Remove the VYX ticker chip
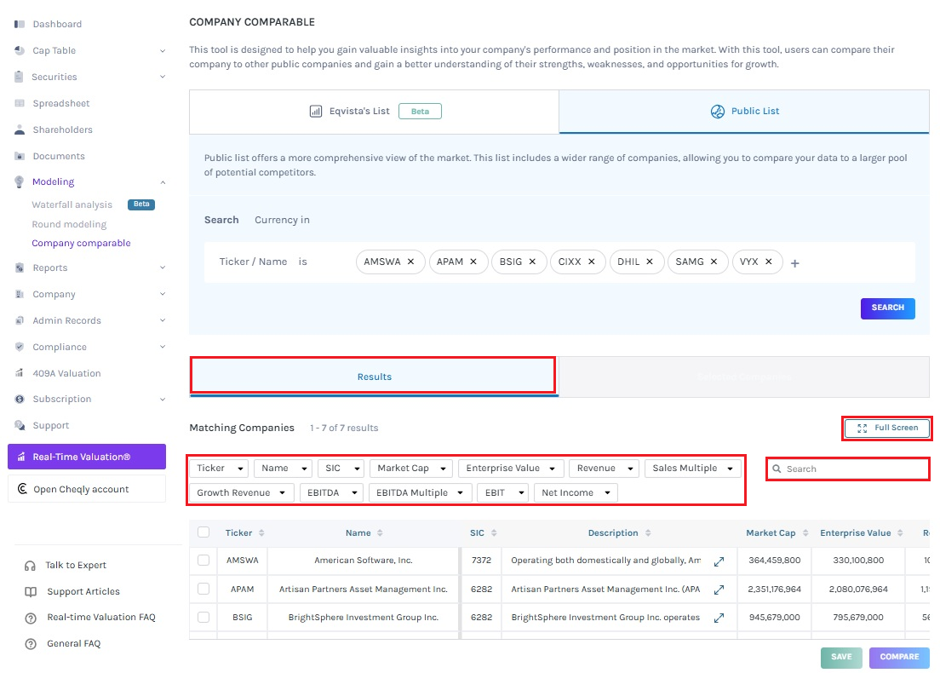This screenshot has width=940, height=673. [x=769, y=262]
